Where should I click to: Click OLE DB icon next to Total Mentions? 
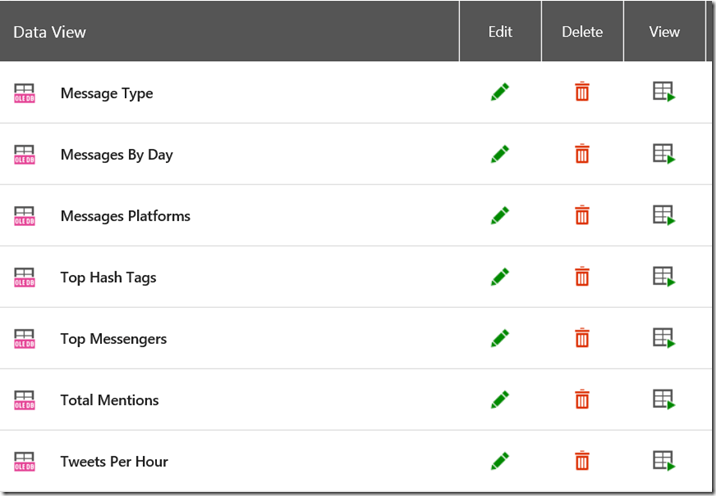tap(24, 400)
